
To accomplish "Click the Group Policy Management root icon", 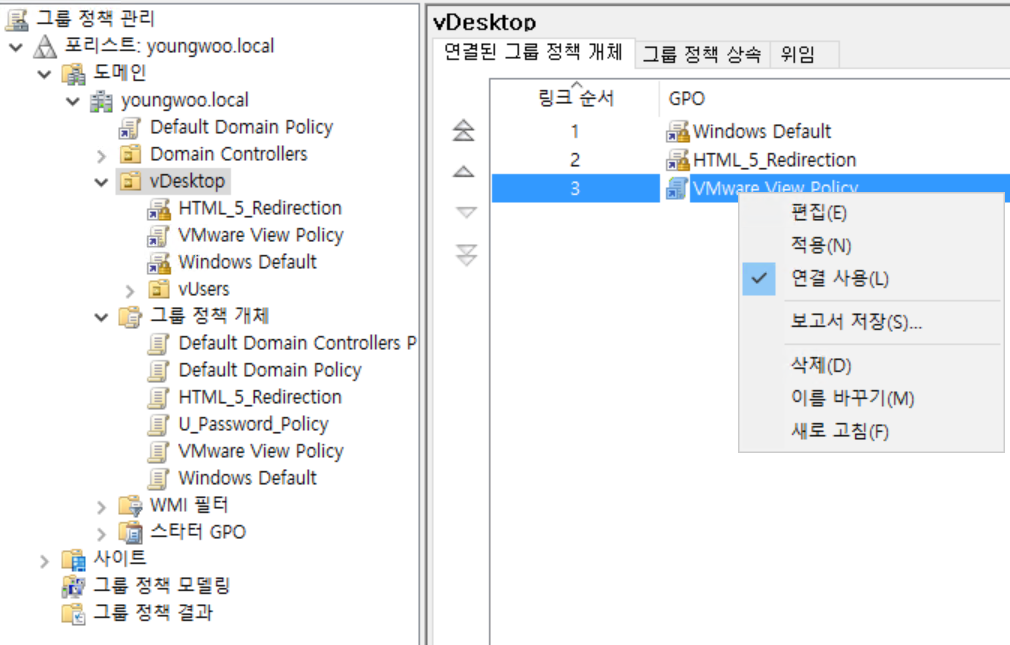I will [x=17, y=19].
